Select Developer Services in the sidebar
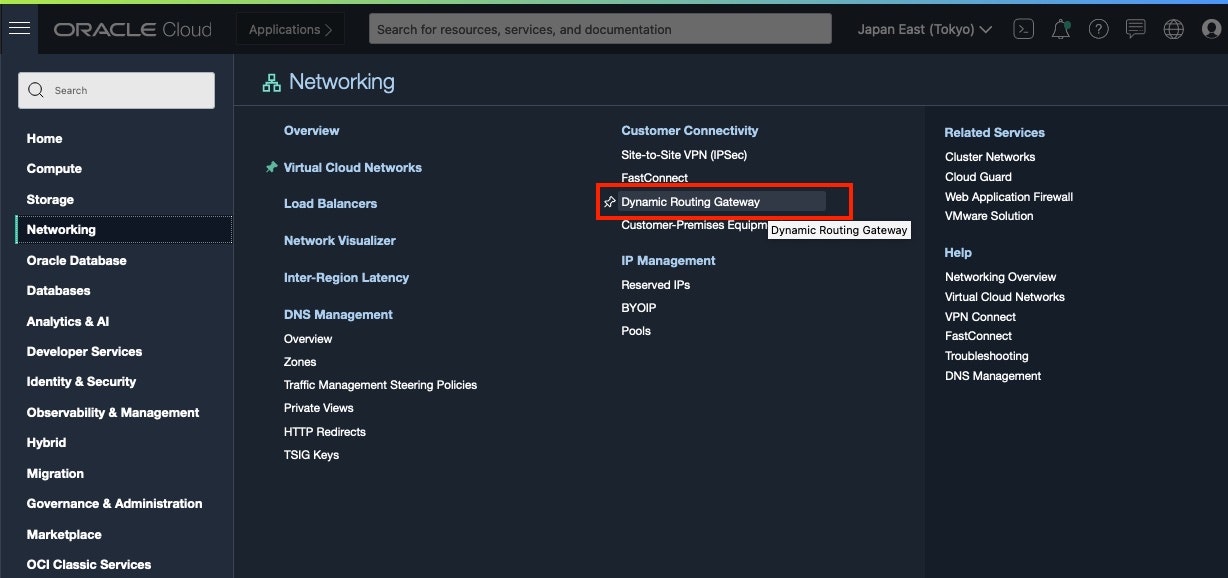1228x578 pixels. (x=84, y=352)
